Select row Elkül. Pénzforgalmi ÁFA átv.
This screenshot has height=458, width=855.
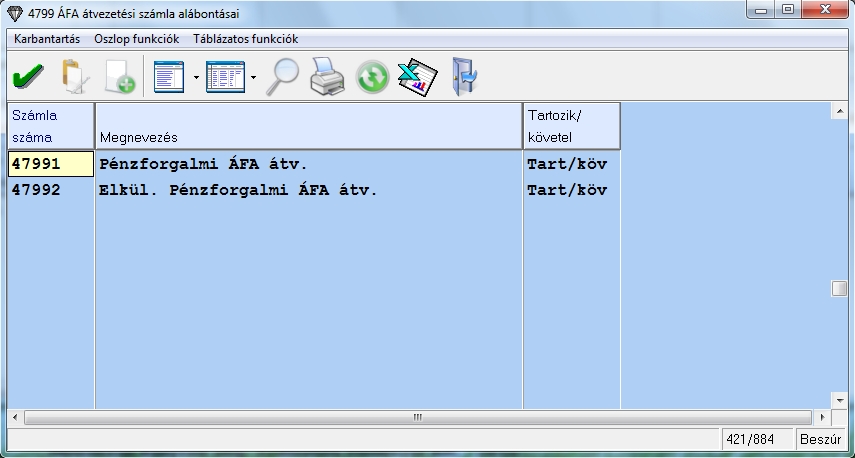[238, 190]
